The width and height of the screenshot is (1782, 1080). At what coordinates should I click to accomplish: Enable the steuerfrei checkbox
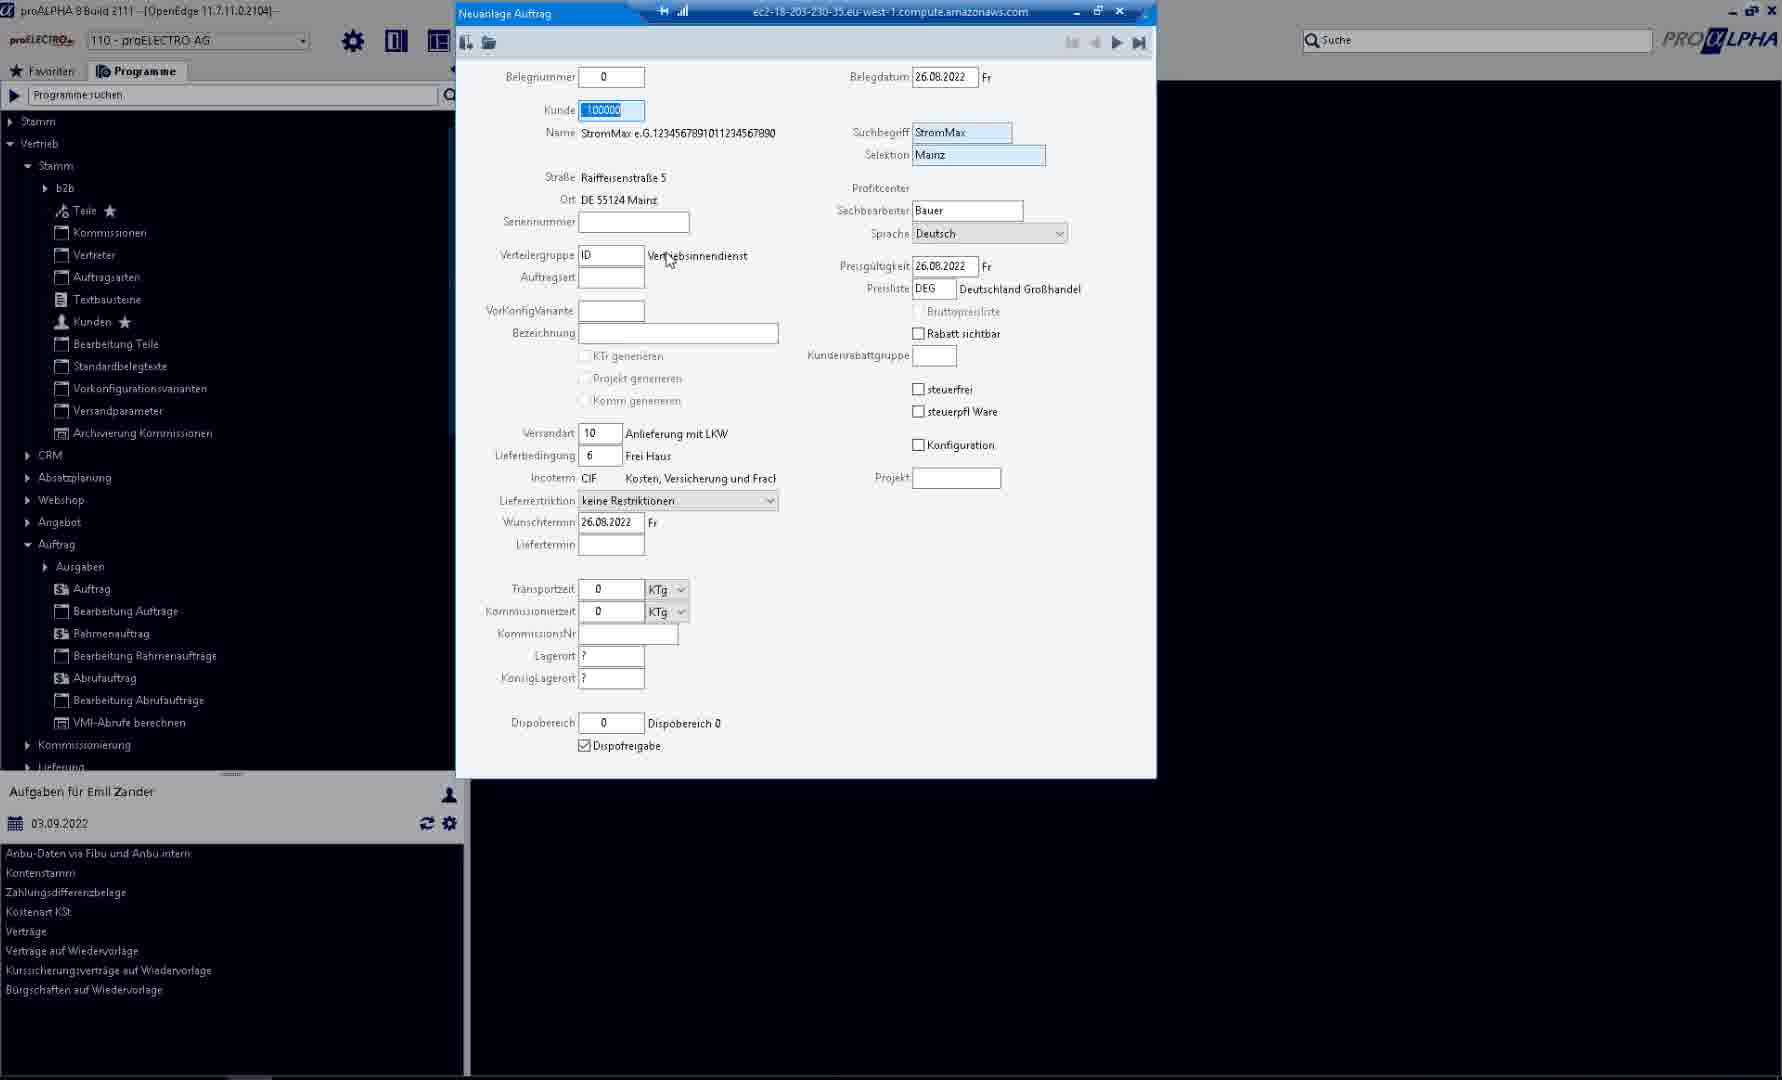[x=918, y=389]
